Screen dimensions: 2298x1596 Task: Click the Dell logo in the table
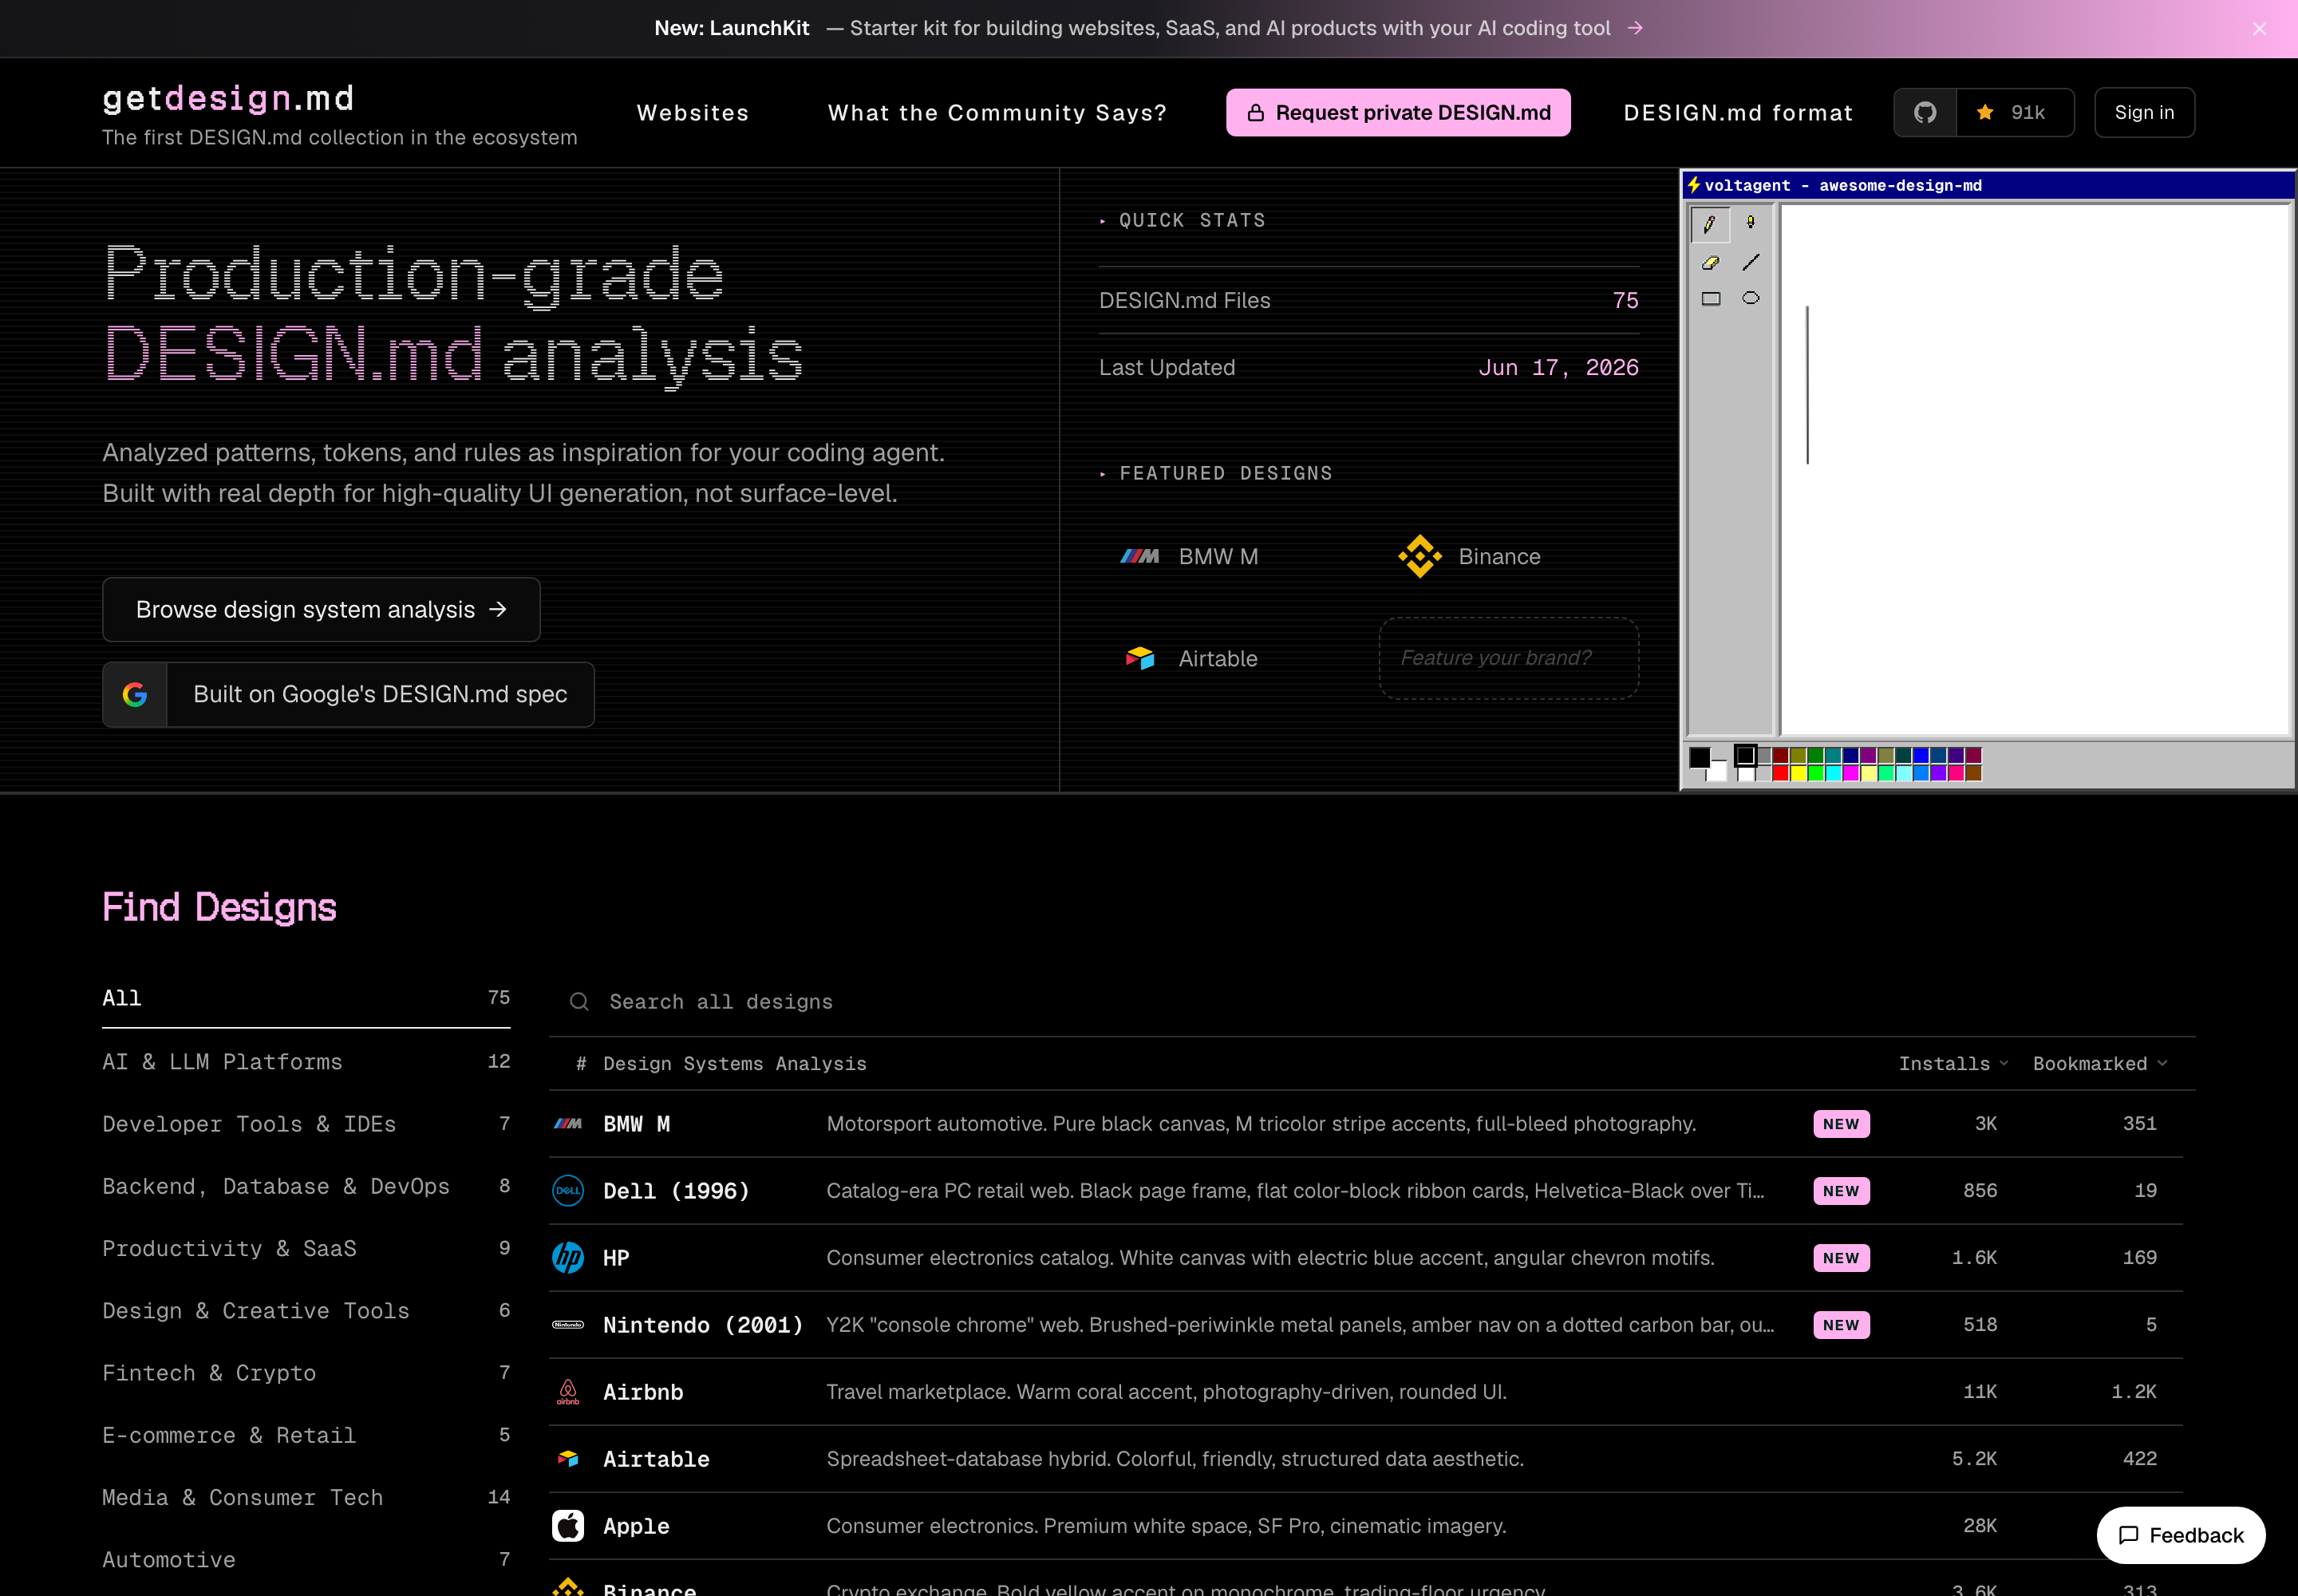(568, 1190)
